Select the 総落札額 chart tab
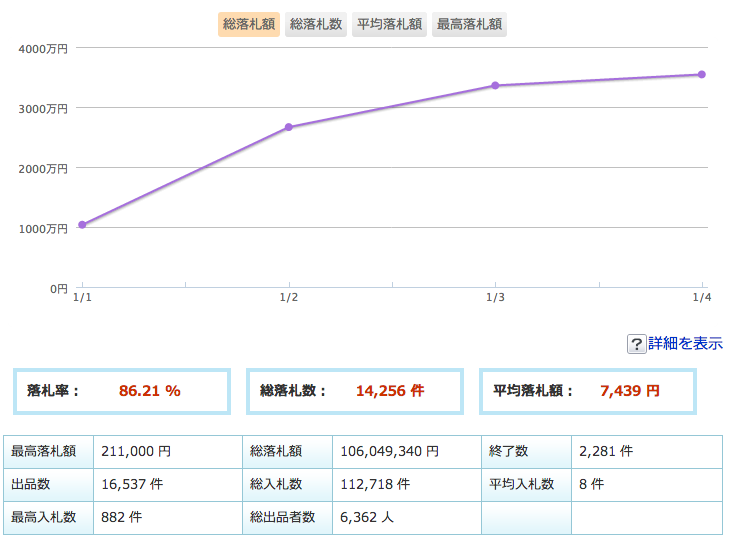 pos(249,24)
